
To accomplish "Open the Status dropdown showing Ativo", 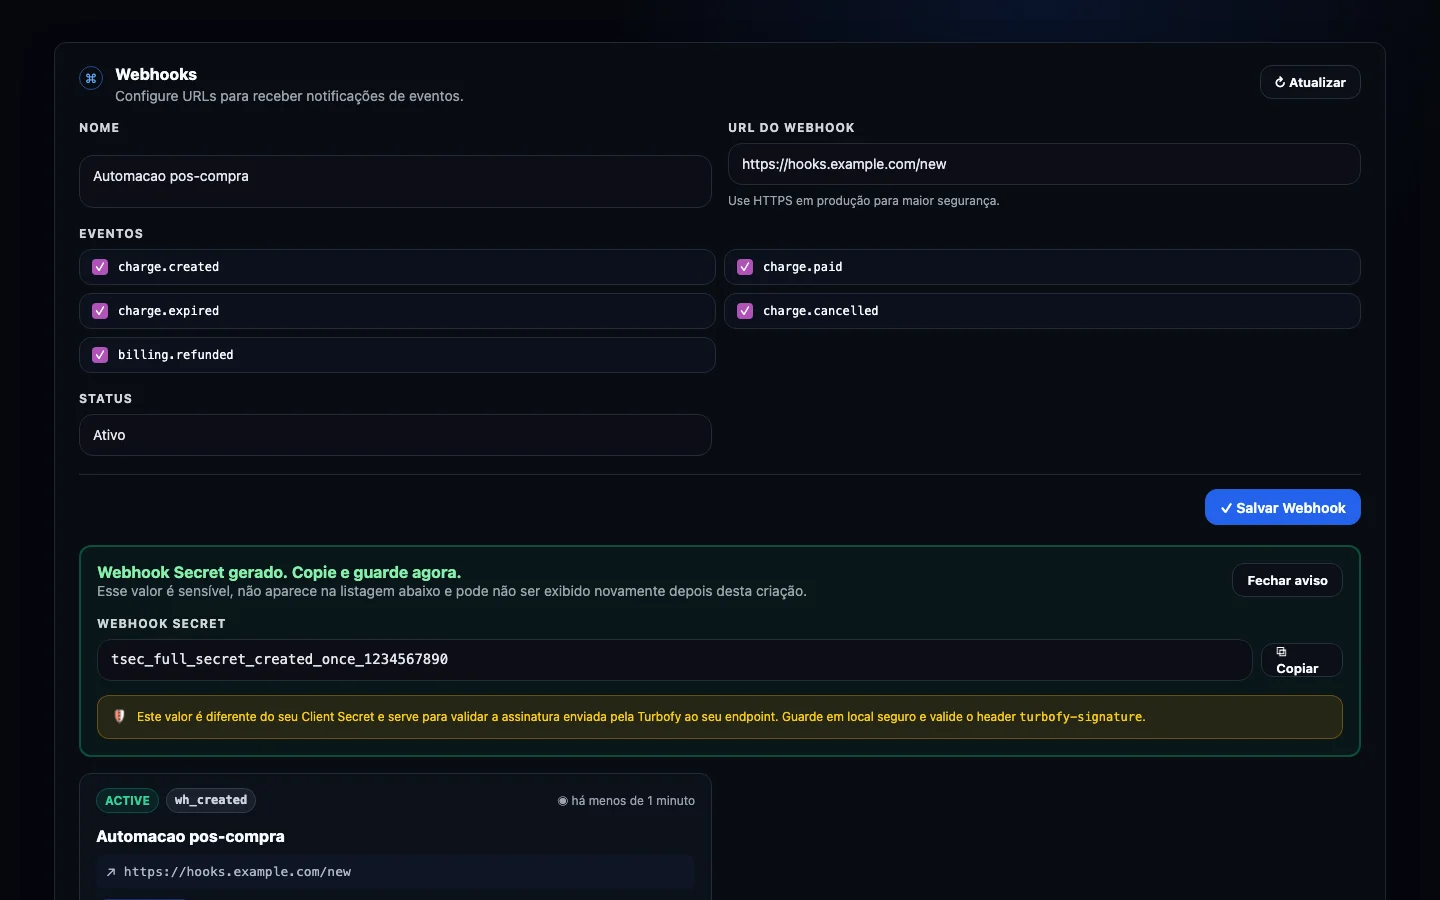I will pyautogui.click(x=395, y=435).
